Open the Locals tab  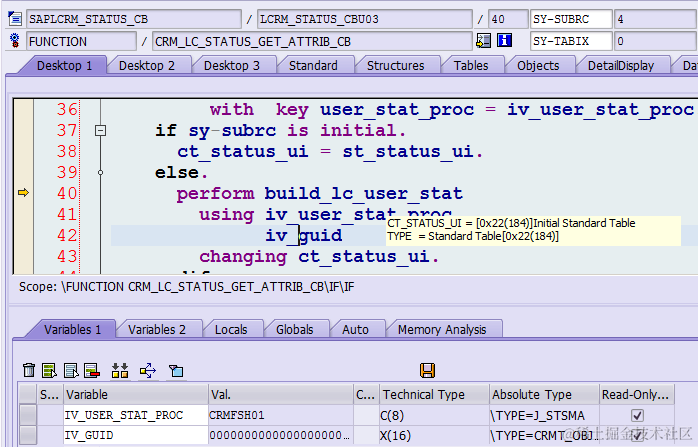pyautogui.click(x=231, y=330)
